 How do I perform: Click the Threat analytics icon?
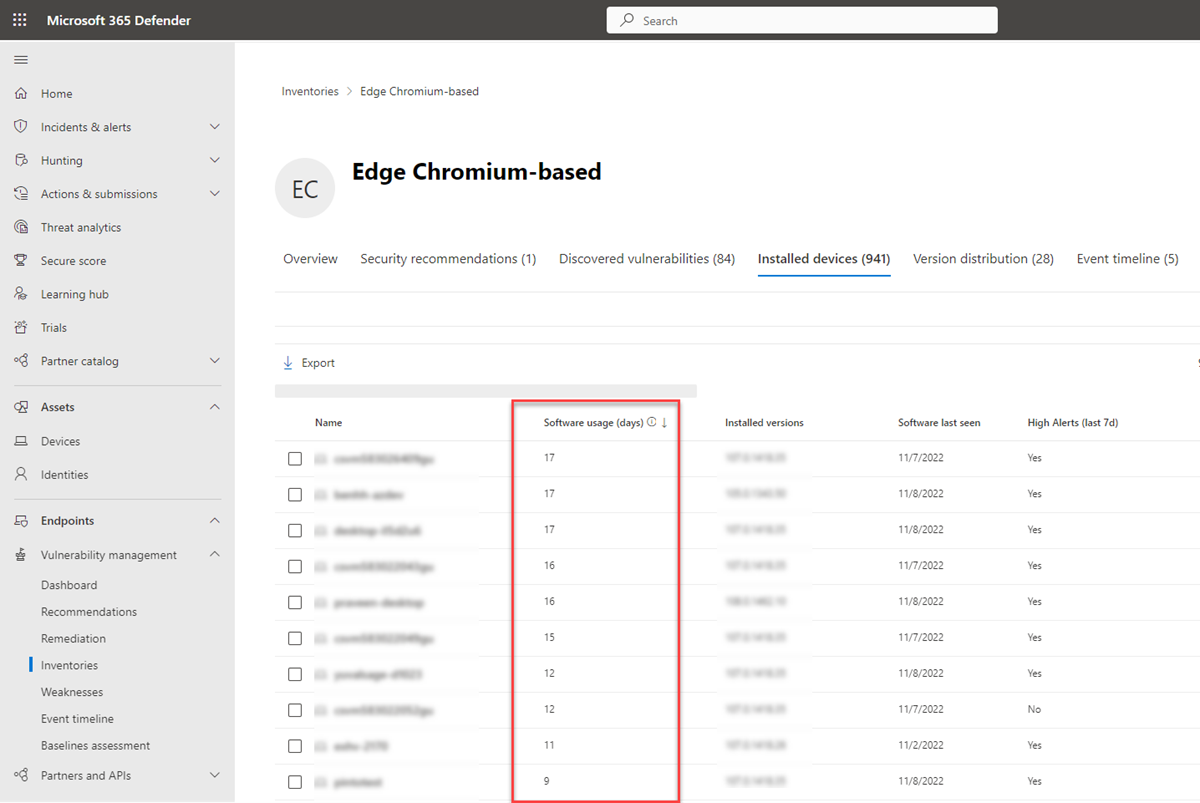coord(21,227)
